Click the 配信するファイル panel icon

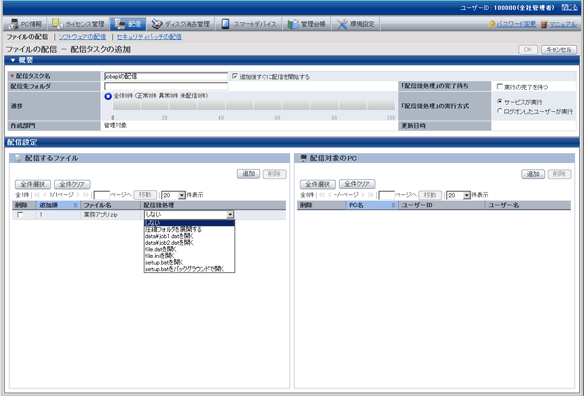(18, 158)
